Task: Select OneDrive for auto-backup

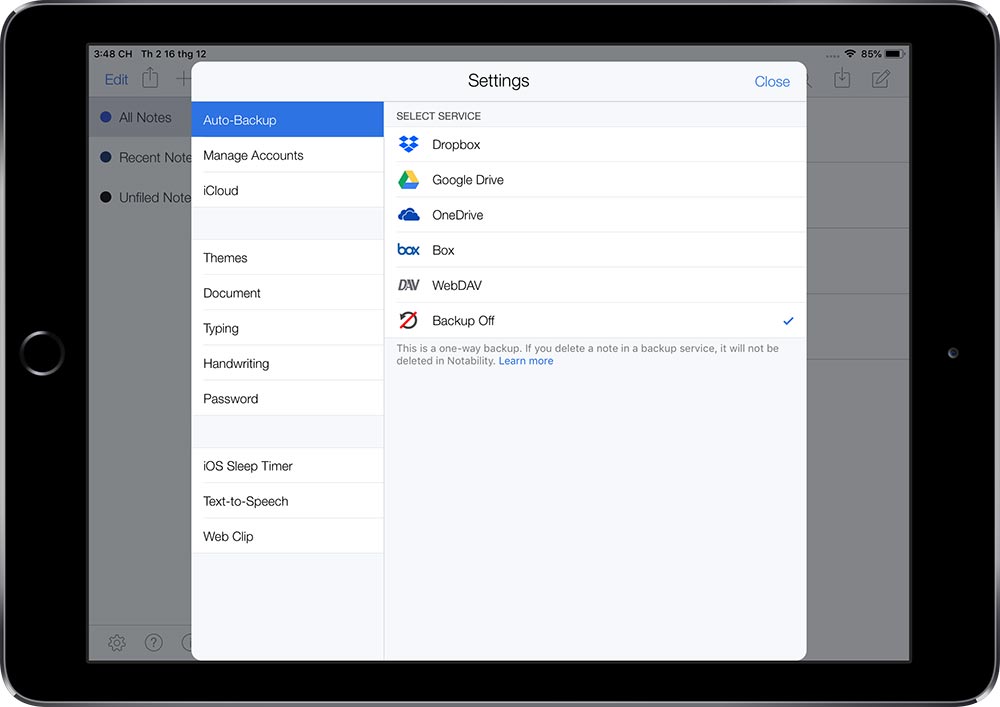Action: [595, 215]
